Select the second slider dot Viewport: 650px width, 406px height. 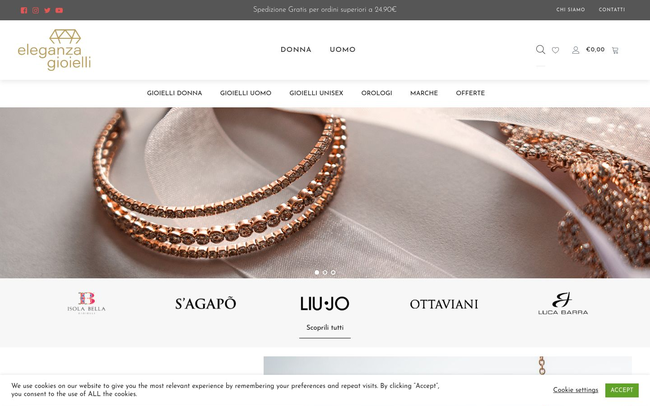pos(325,272)
